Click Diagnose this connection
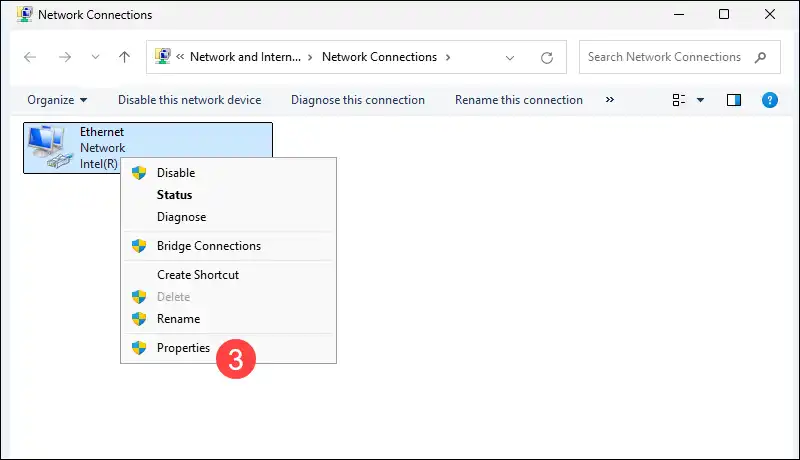 click(x=357, y=100)
